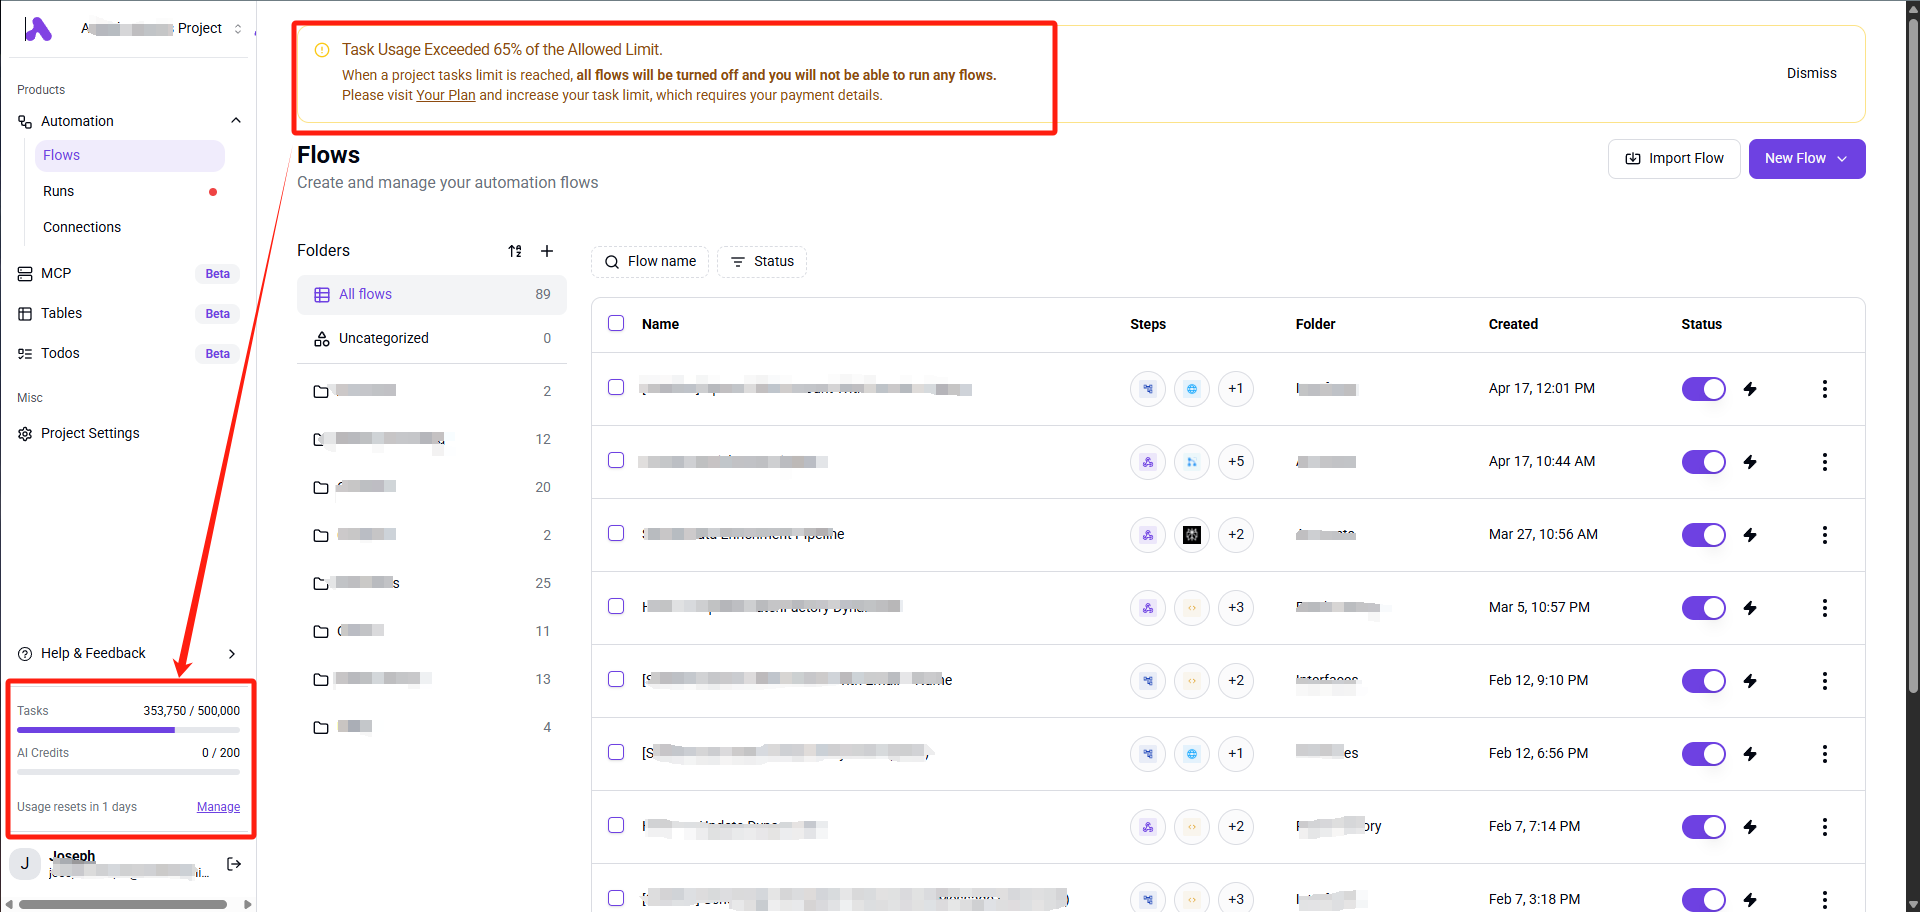Tick the checkbox for Mar 5, 10:57 PM flow
Image resolution: width=1920 pixels, height=912 pixels.
tap(616, 606)
